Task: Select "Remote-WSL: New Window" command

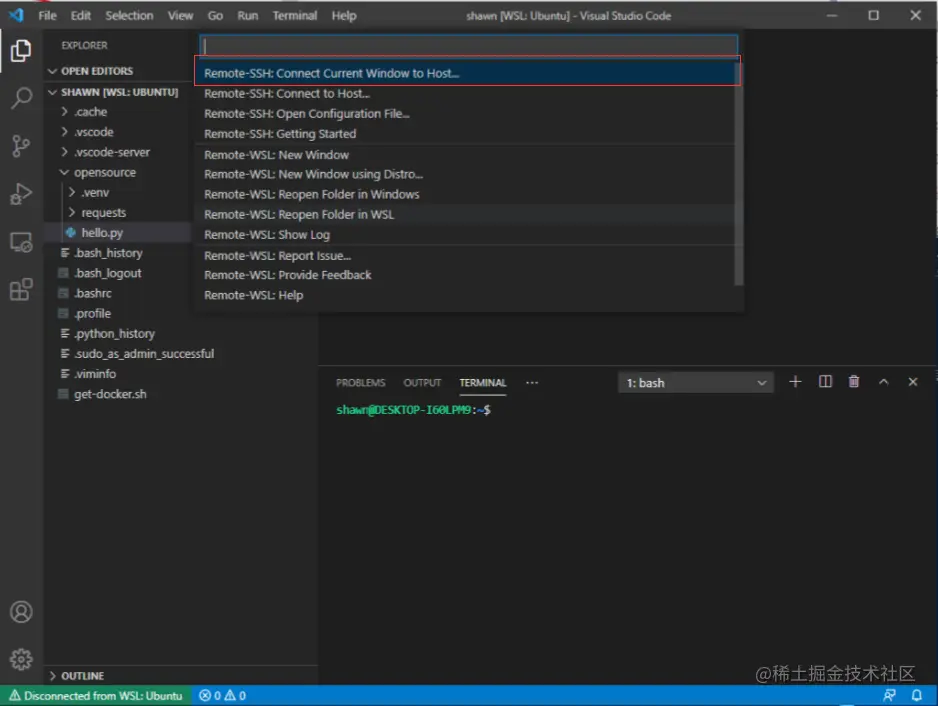Action: (x=275, y=154)
